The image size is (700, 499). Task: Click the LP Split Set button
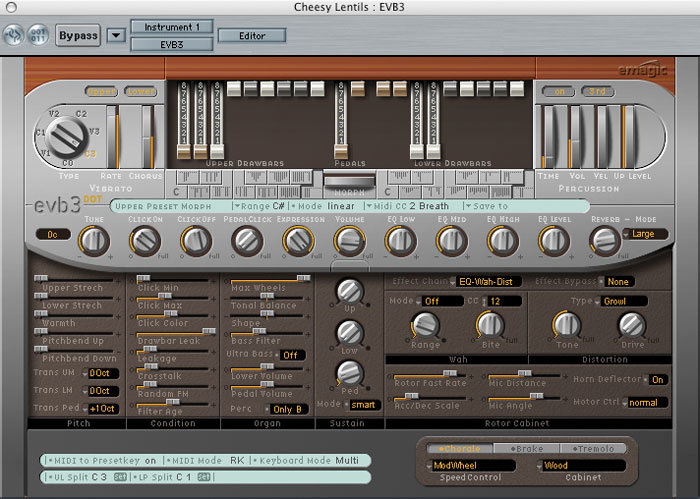click(204, 477)
